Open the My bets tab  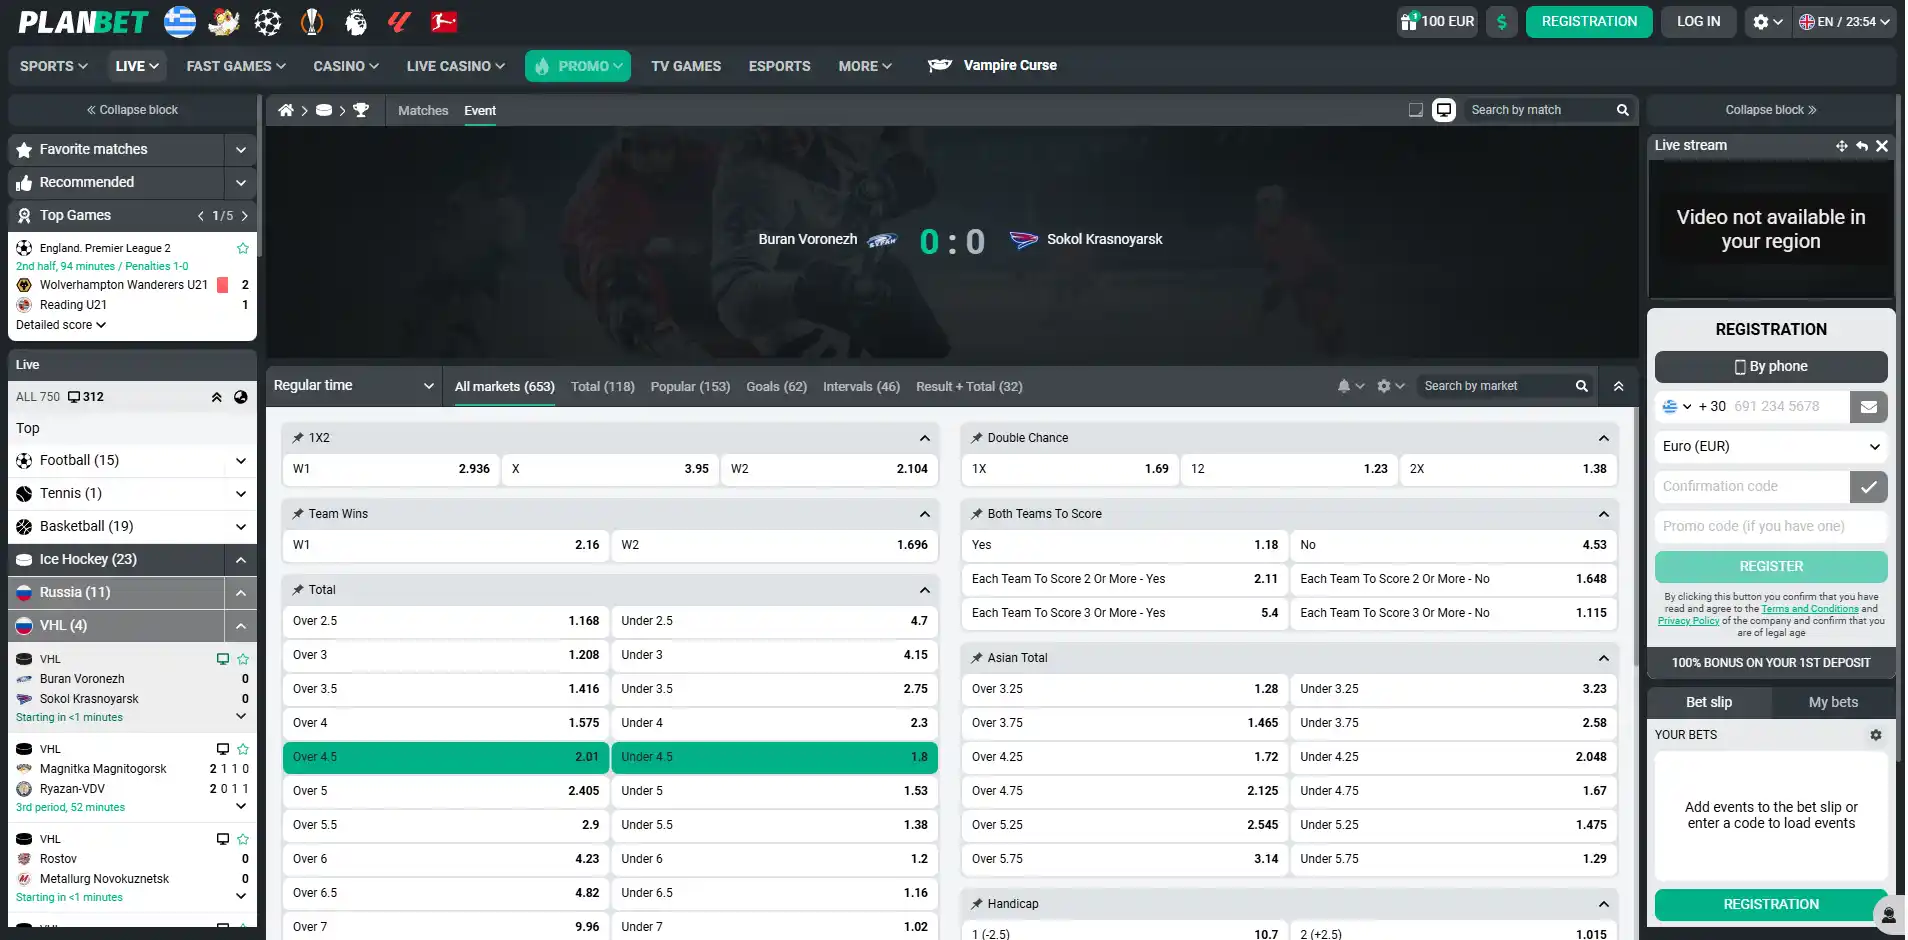point(1833,702)
